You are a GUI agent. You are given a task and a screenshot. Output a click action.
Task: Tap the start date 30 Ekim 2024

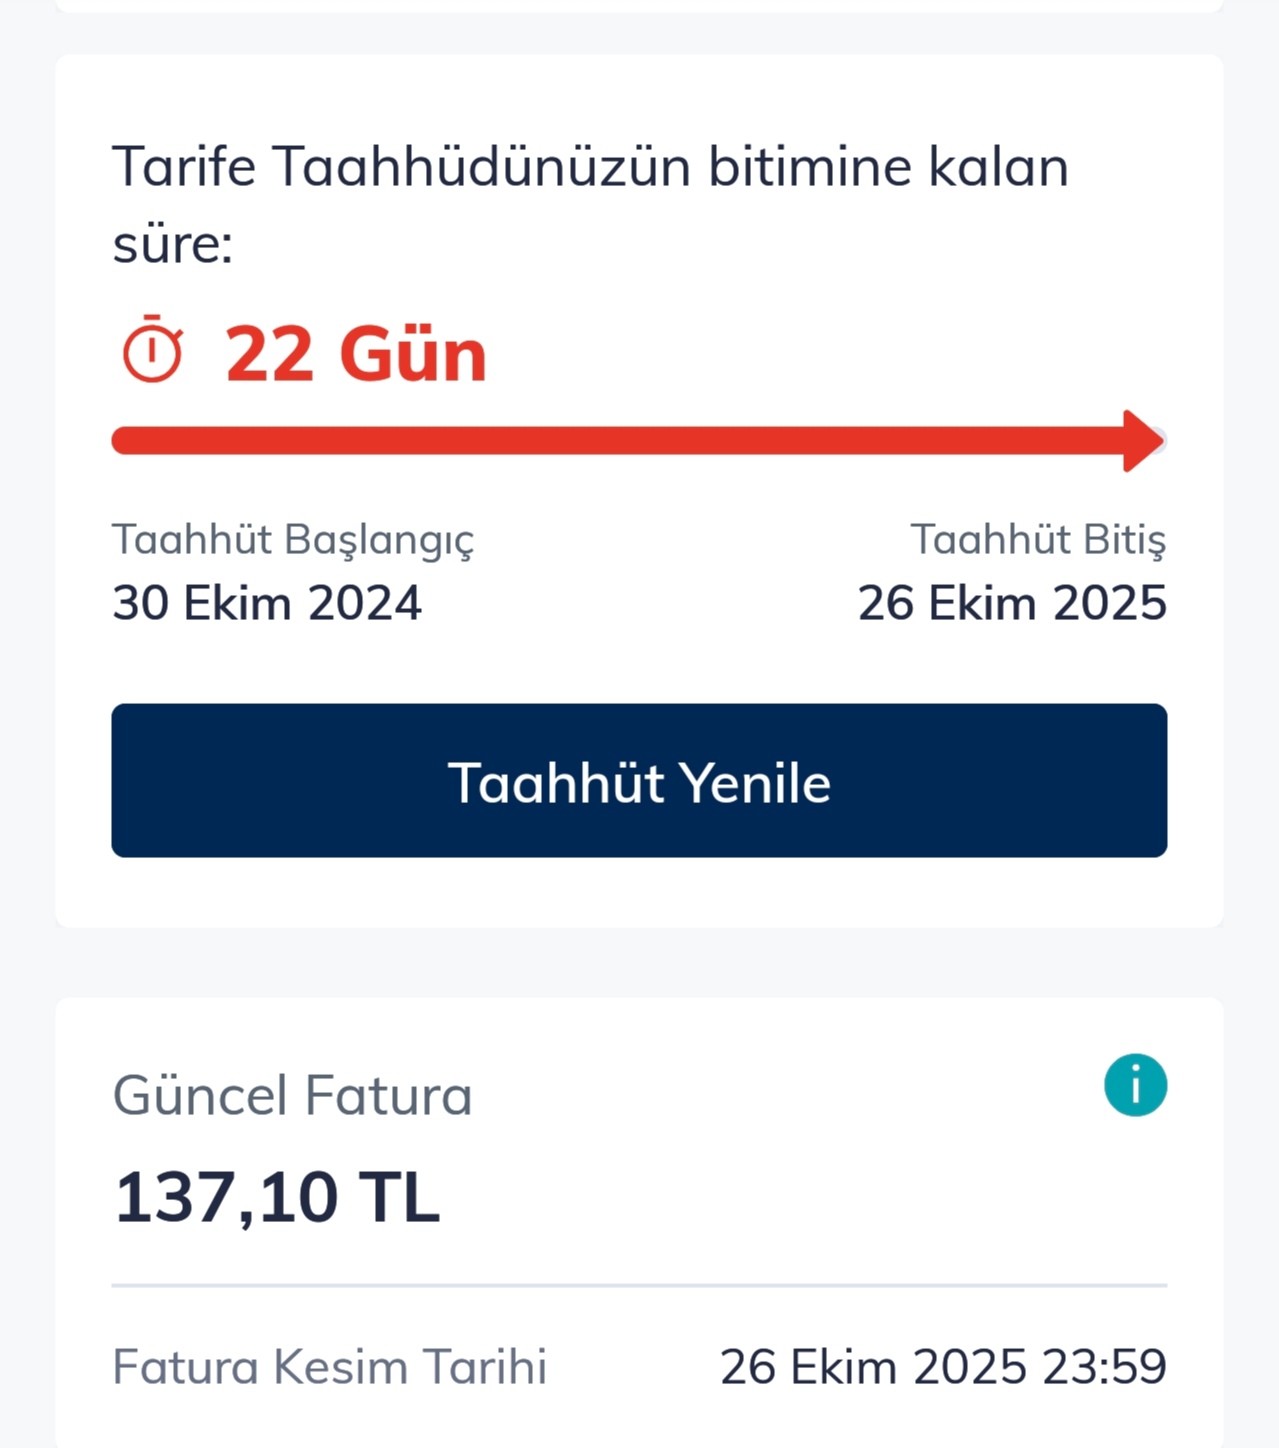pos(267,603)
